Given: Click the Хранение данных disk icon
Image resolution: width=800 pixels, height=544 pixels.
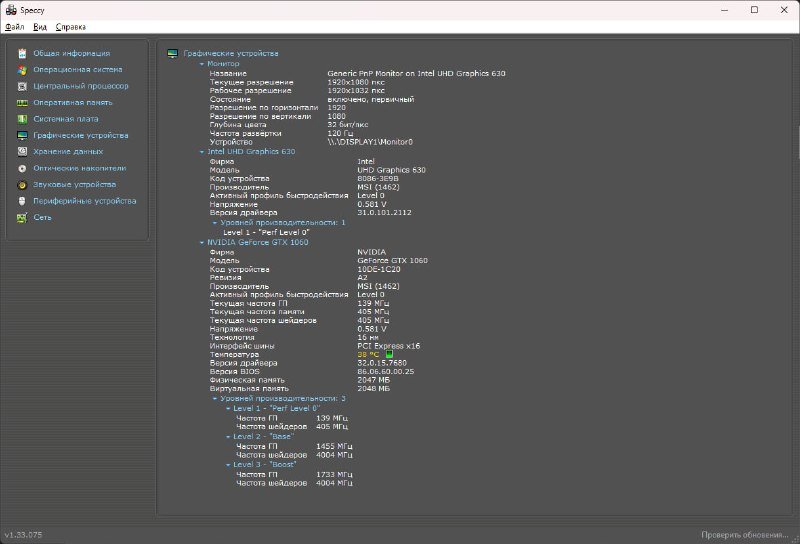Looking at the screenshot, I should tap(22, 152).
